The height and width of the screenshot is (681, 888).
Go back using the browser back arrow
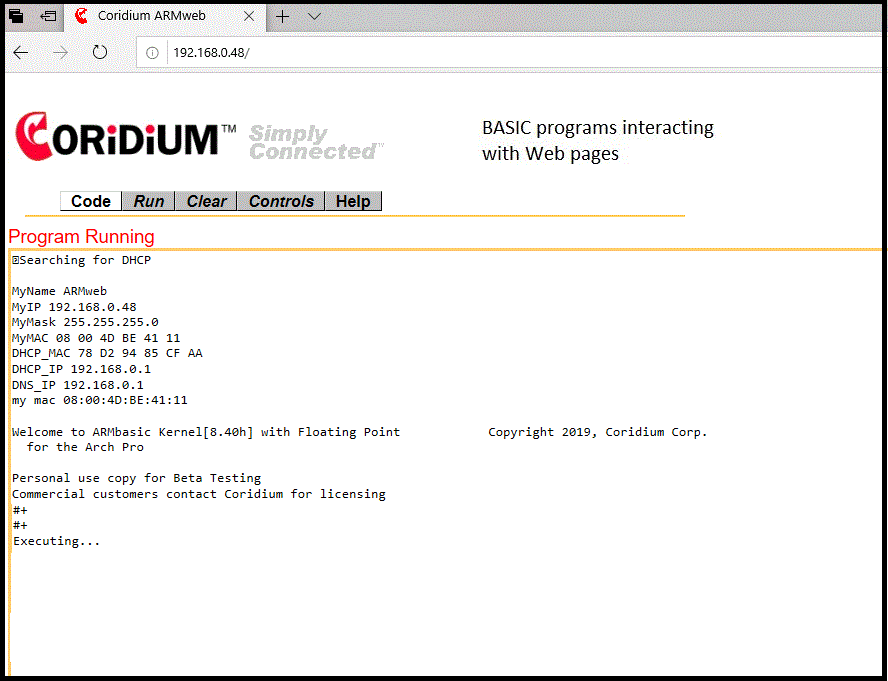pos(21,53)
